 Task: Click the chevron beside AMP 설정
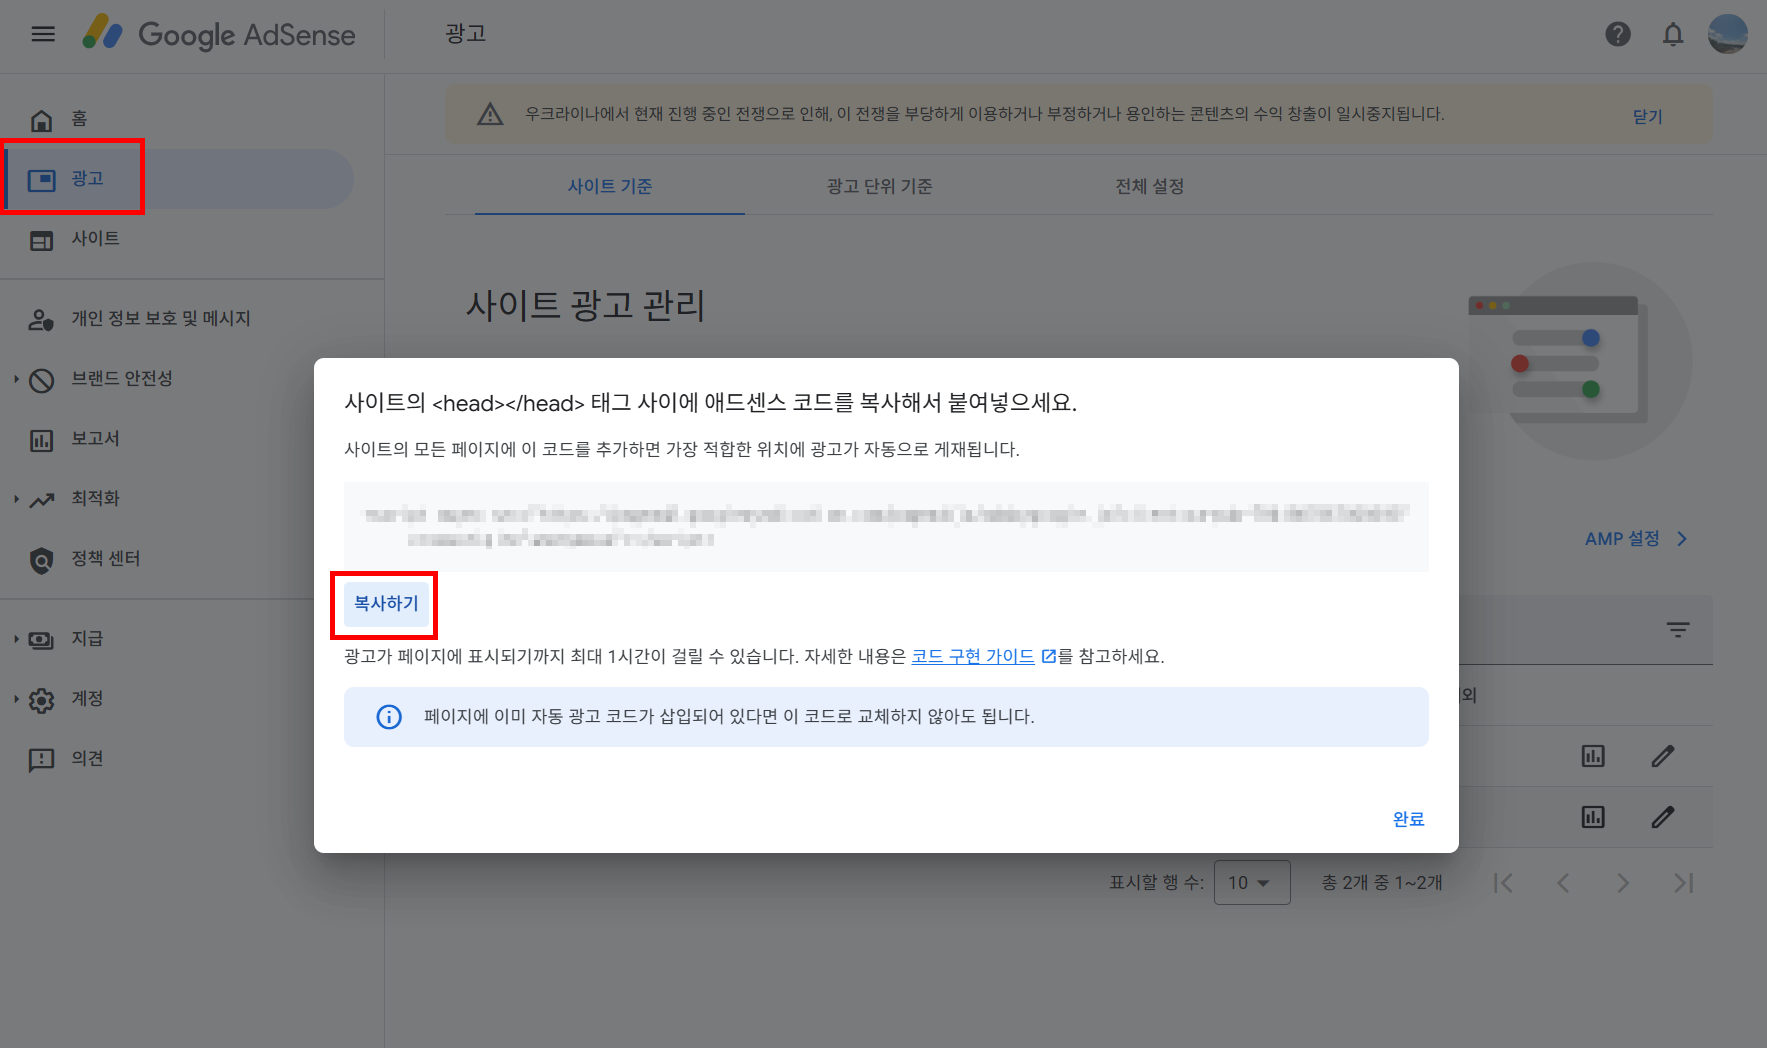click(1682, 539)
